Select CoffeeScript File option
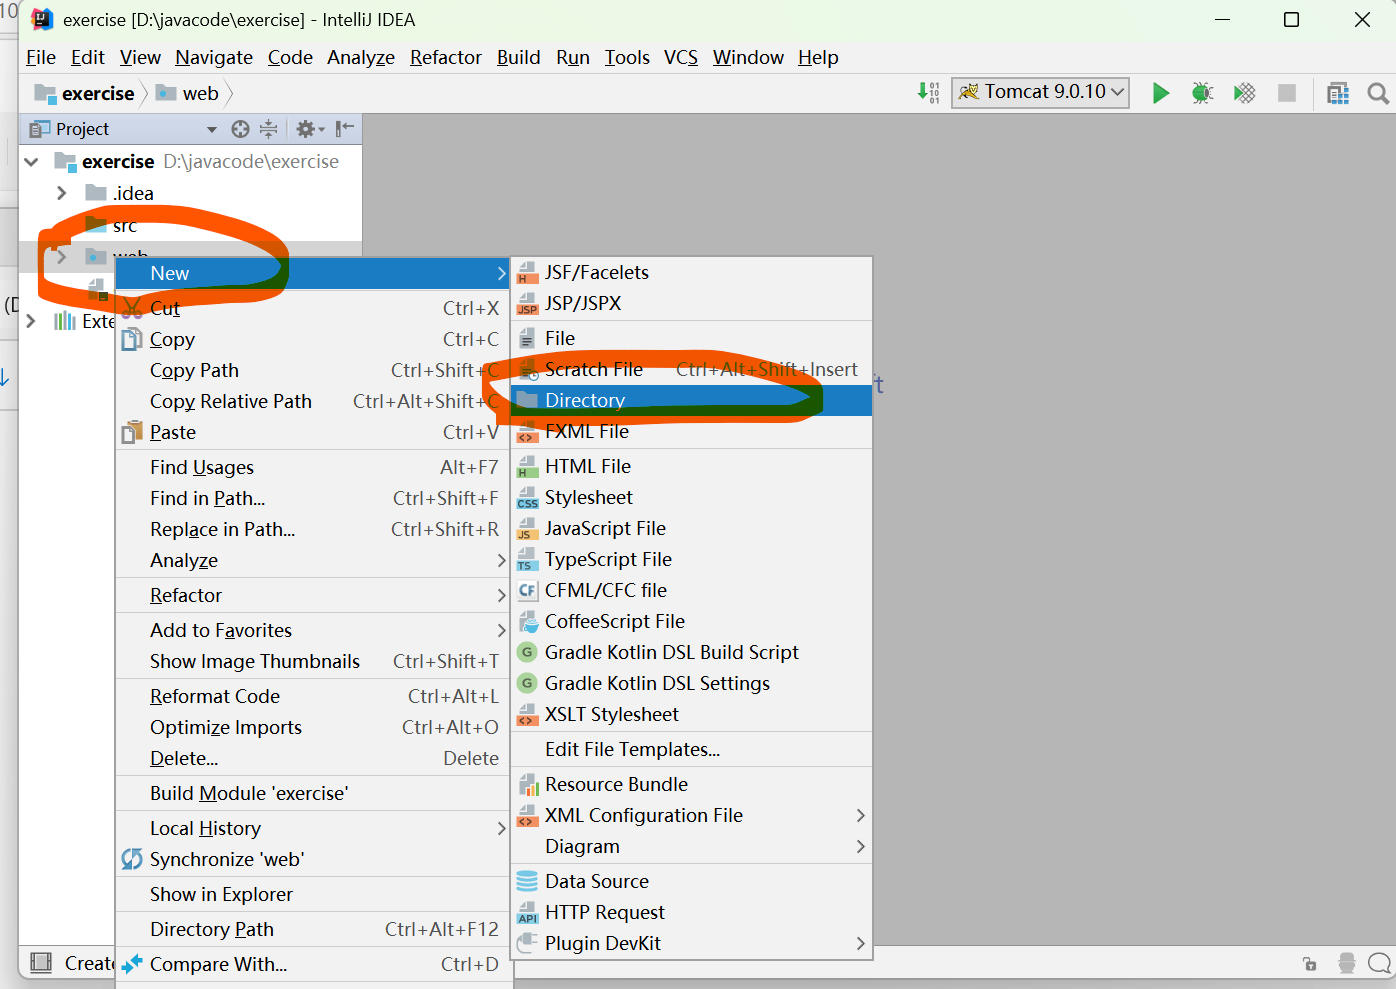This screenshot has width=1396, height=989. (691, 621)
